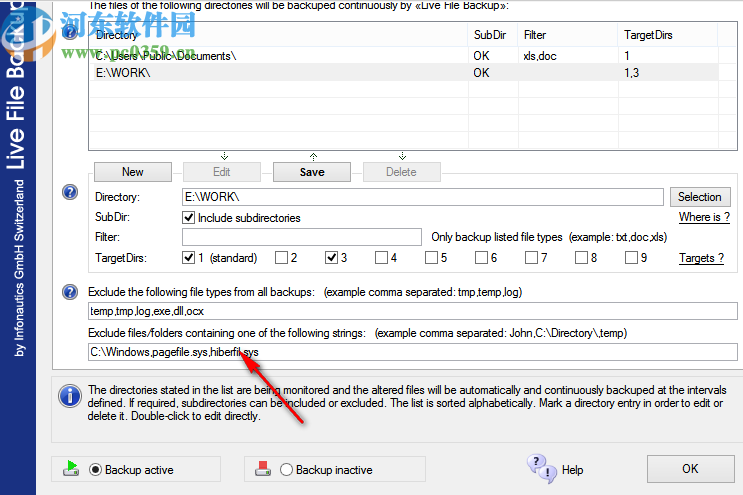Viewport: 743px width, 495px height.
Task: Click the New button
Action: (133, 172)
